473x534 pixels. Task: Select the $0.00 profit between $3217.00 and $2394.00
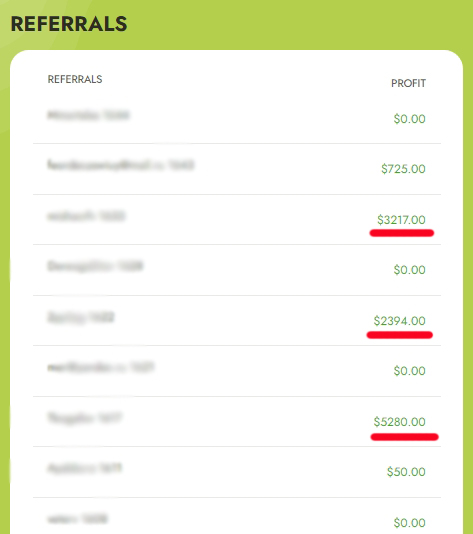tap(409, 270)
